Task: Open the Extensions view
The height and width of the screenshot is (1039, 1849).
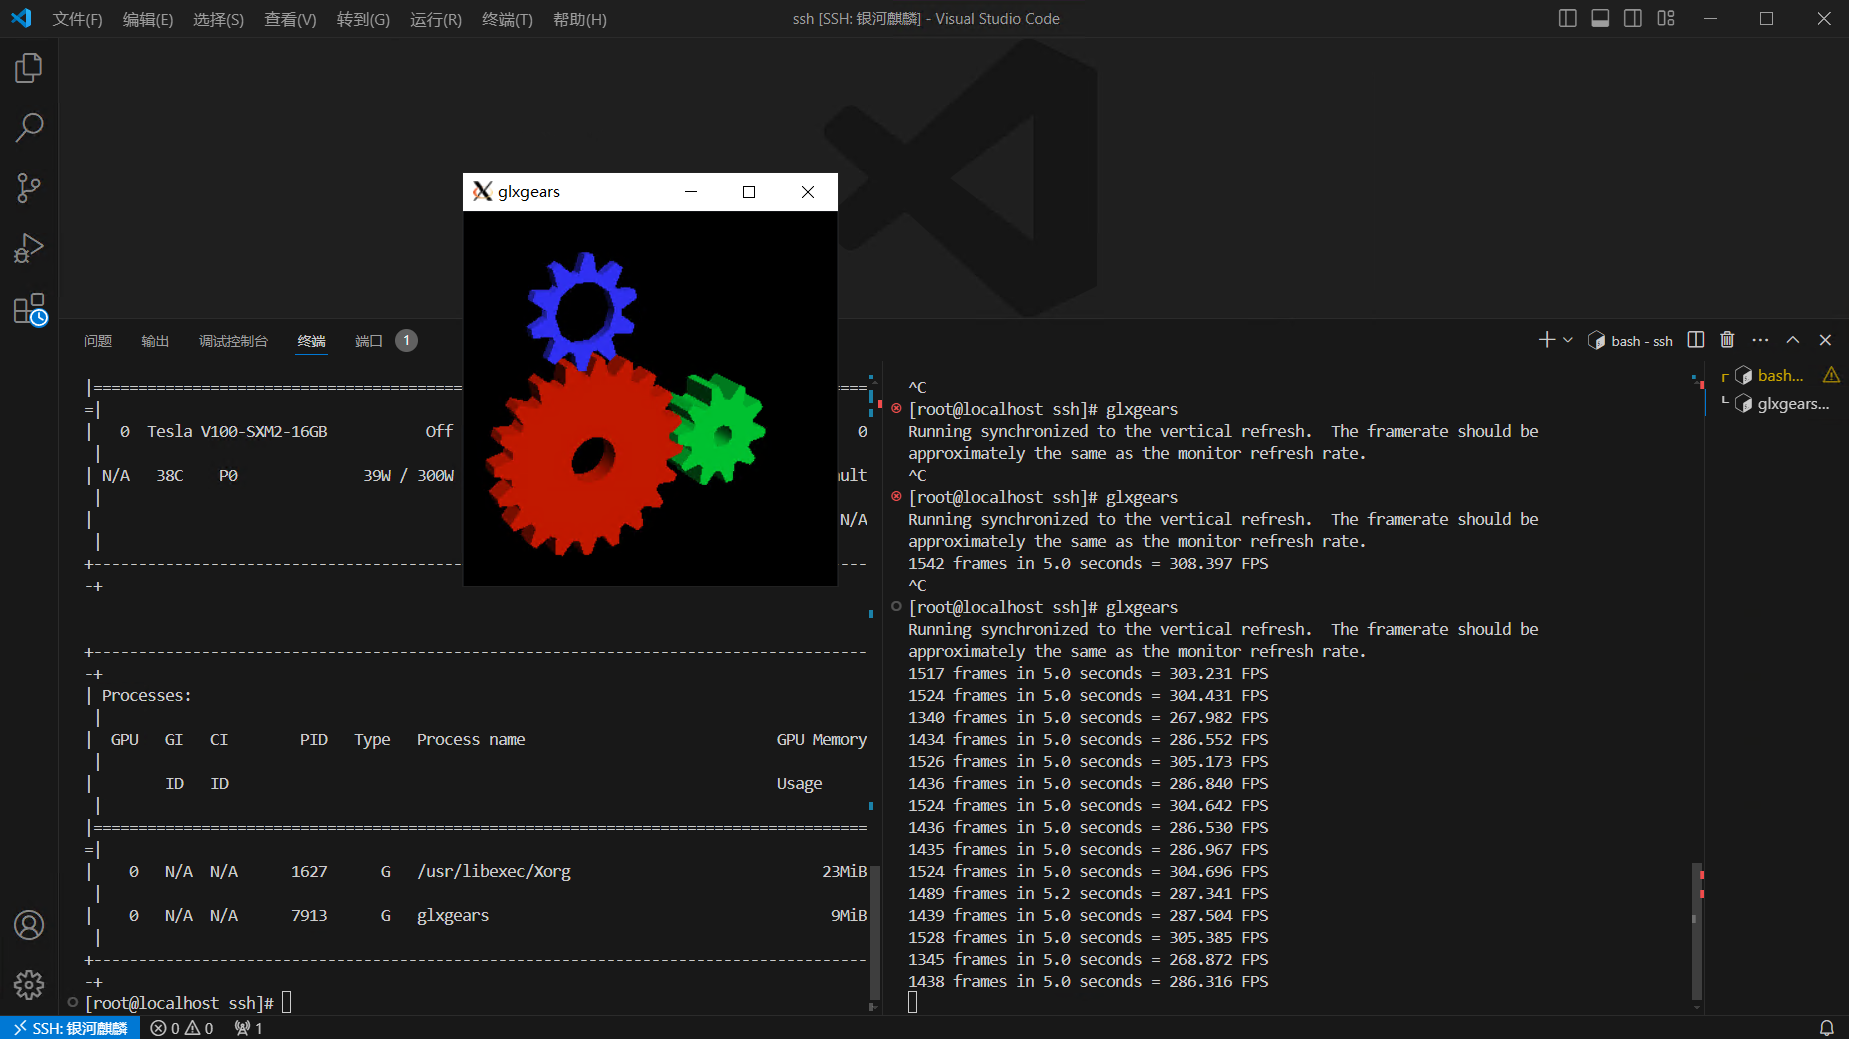Action: click(x=29, y=309)
